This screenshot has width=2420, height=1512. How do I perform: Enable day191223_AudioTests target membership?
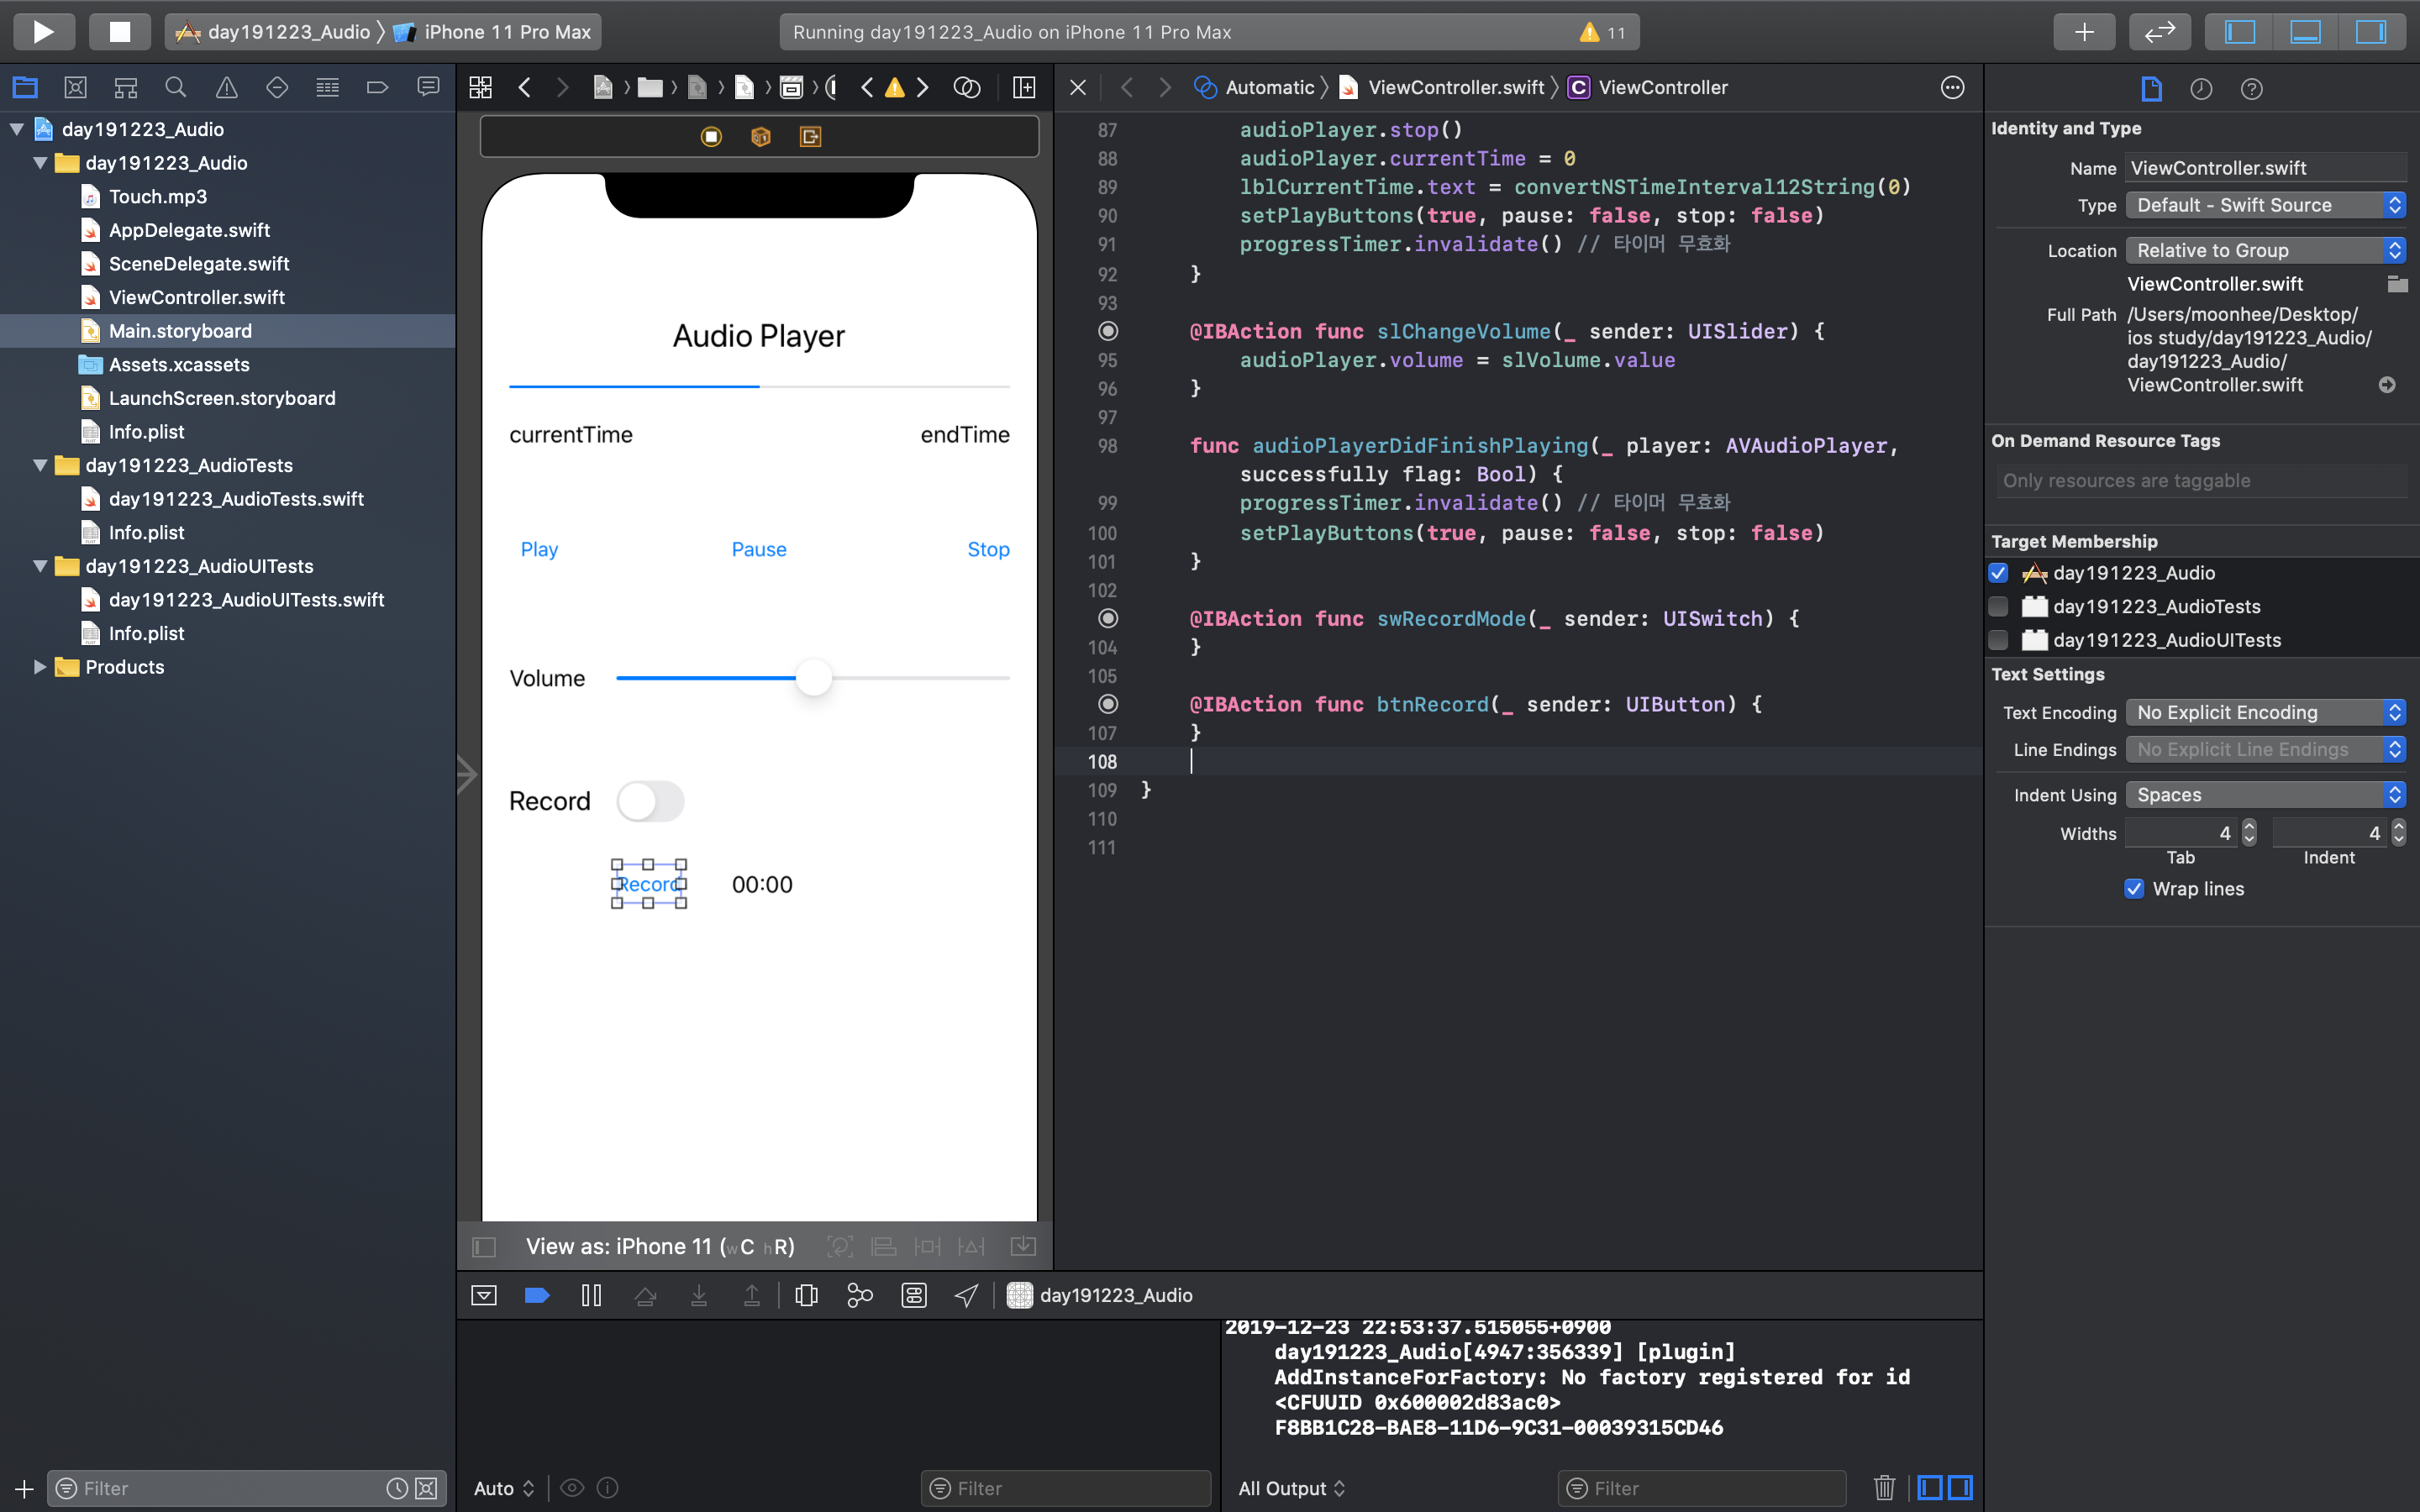(x=1998, y=606)
